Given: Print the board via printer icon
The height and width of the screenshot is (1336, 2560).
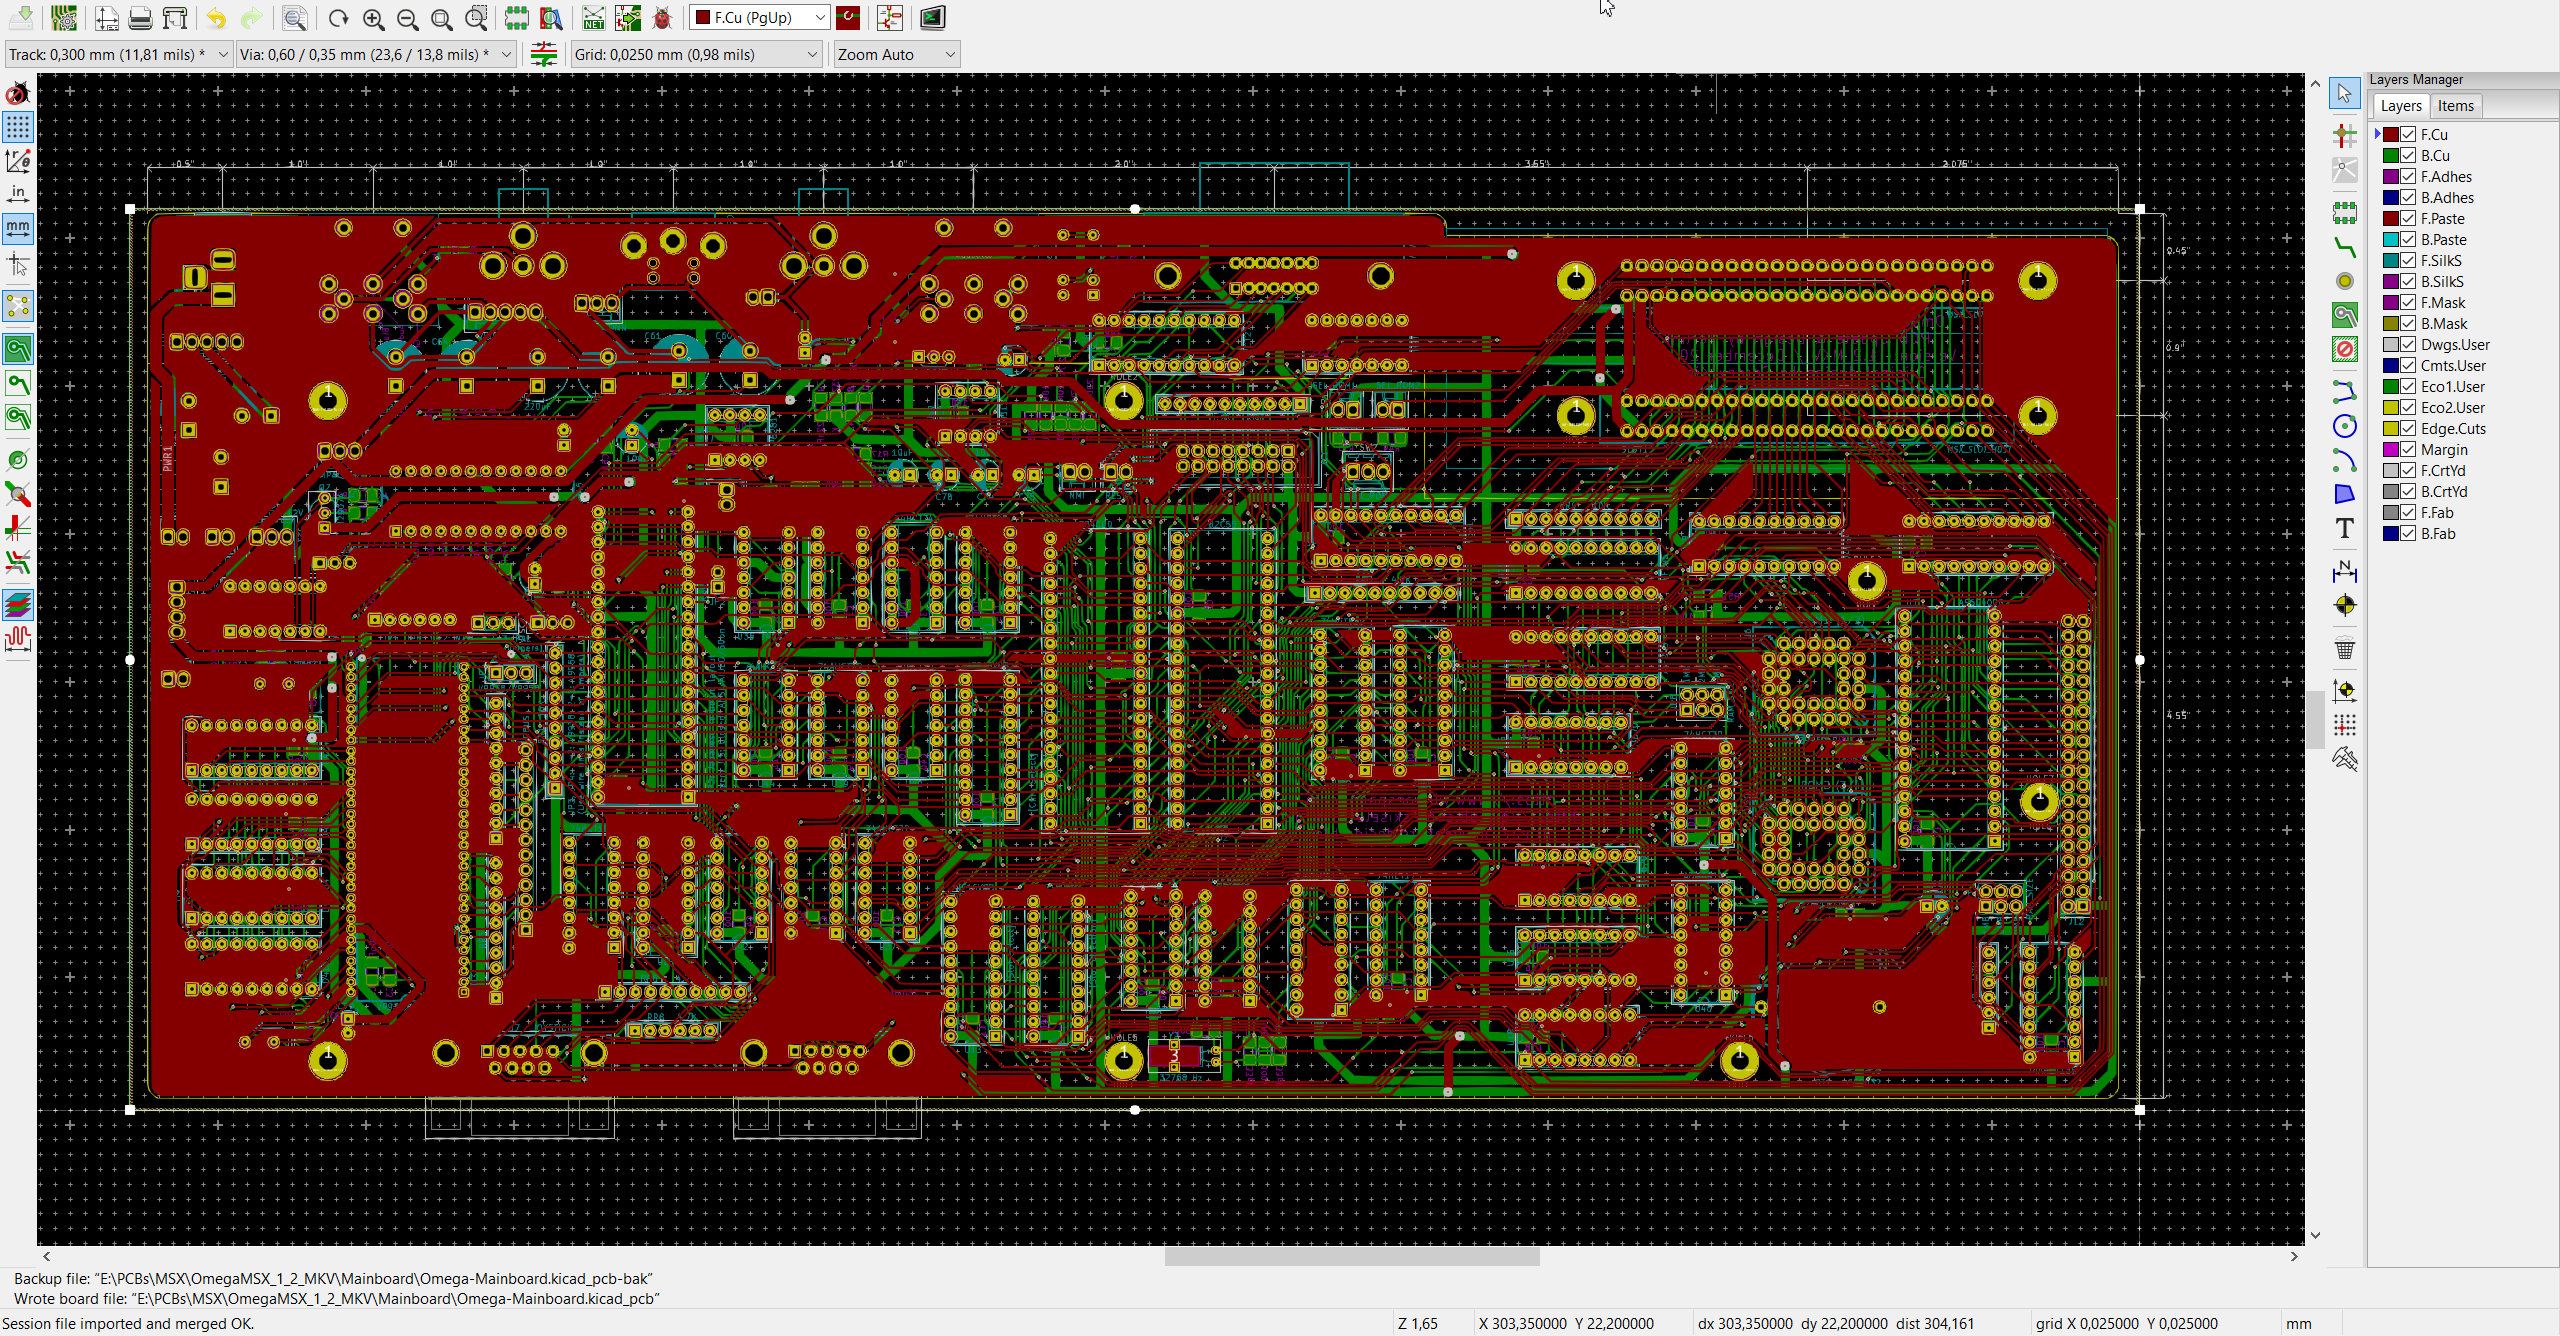Looking at the screenshot, I should click(x=141, y=18).
